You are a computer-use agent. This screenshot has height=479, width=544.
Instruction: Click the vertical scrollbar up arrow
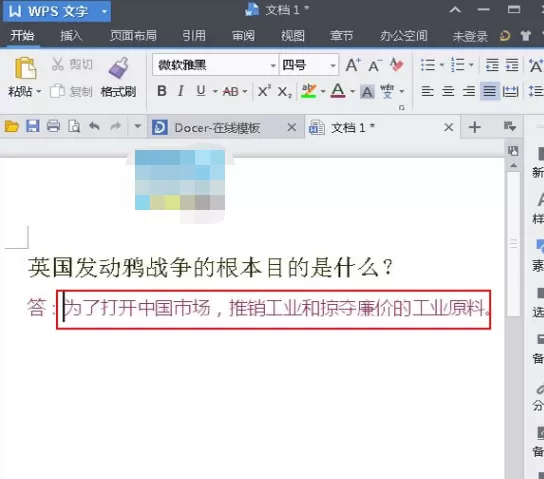513,166
